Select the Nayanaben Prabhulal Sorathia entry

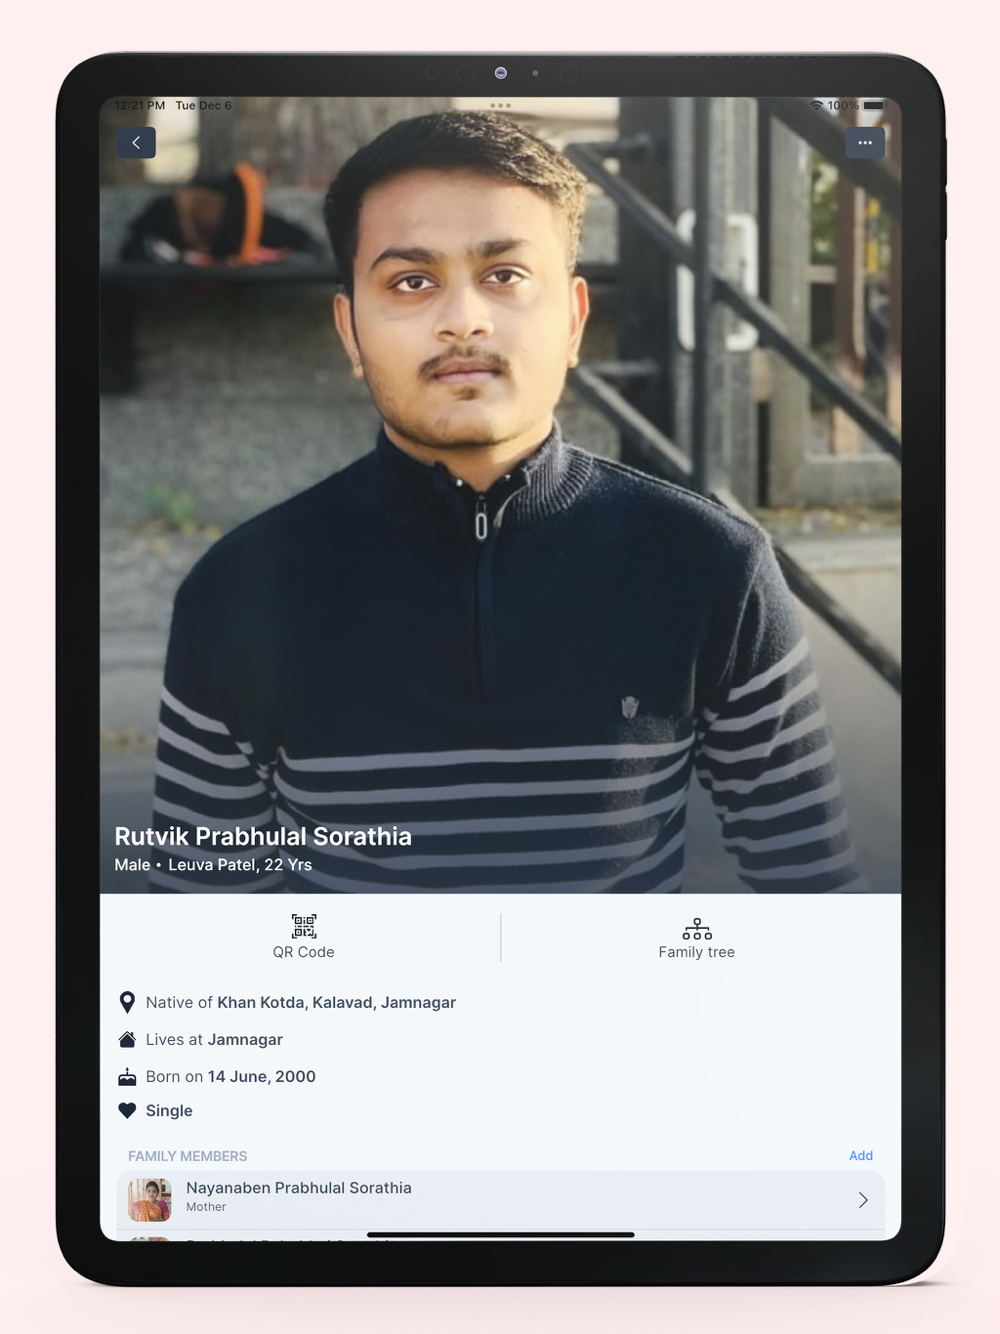click(501, 1200)
